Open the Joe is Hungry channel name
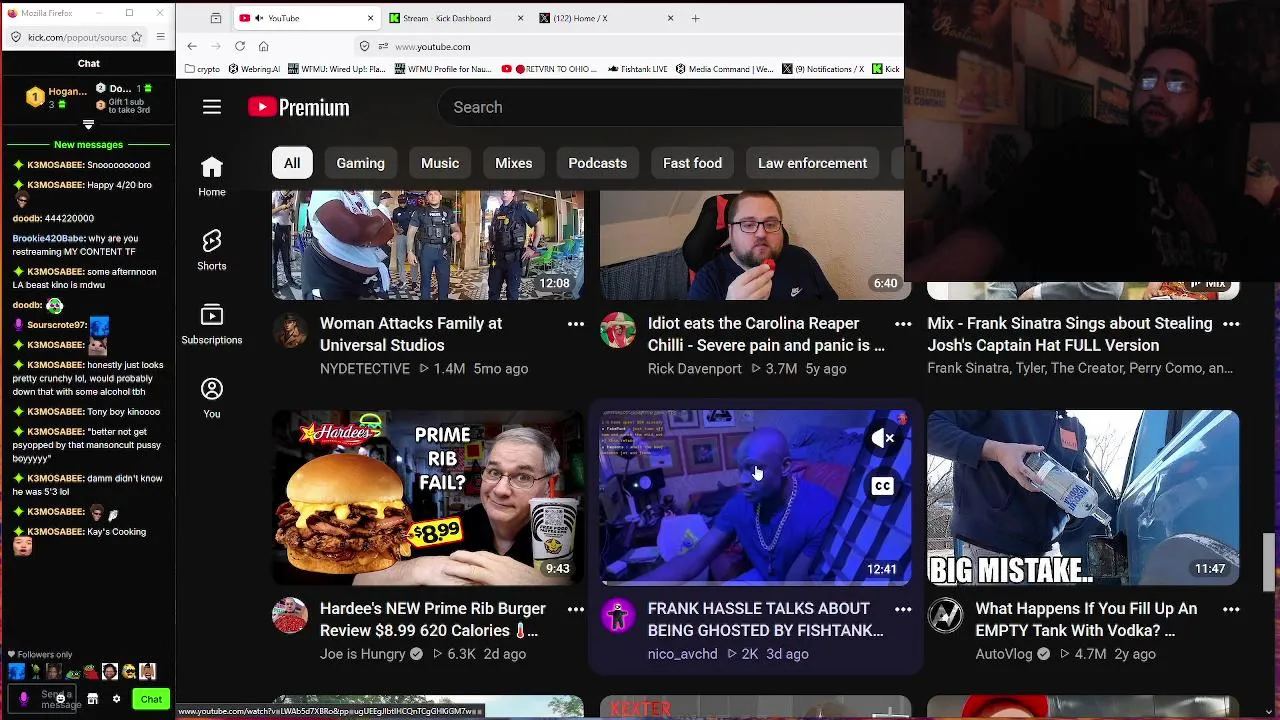This screenshot has height=720, width=1280. point(363,654)
